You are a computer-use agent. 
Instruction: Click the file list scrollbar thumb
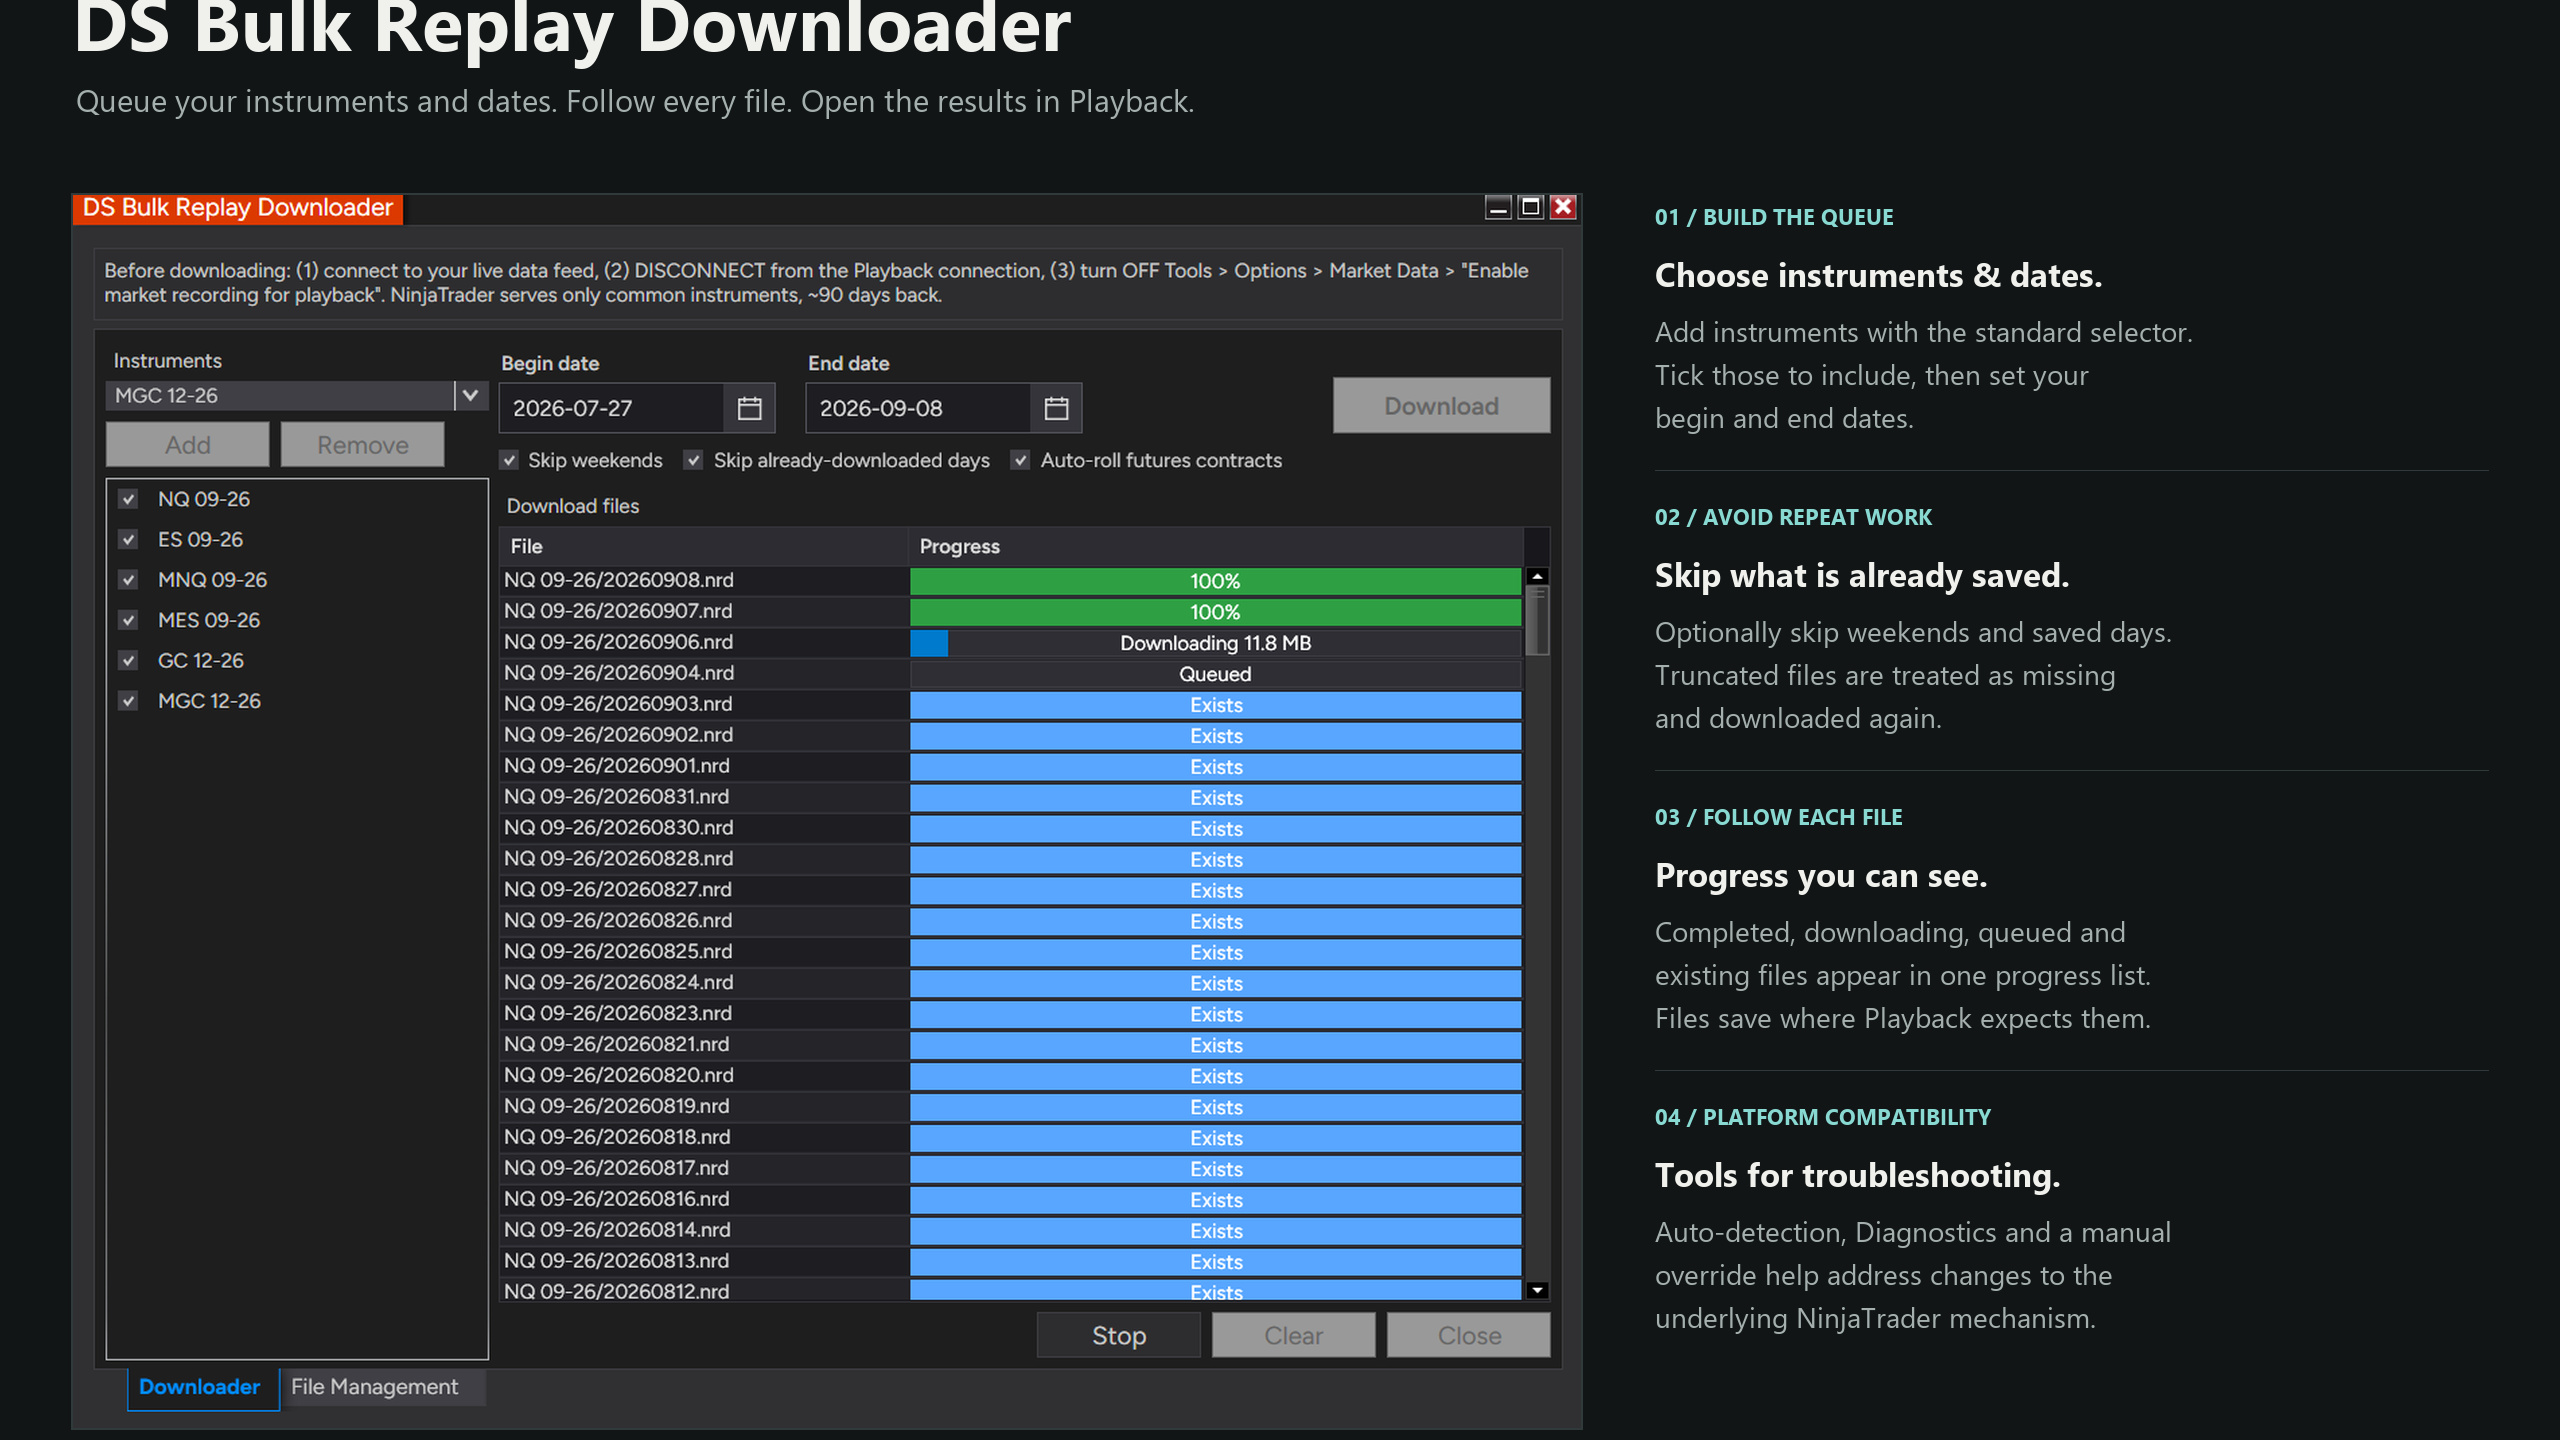coord(1538,621)
